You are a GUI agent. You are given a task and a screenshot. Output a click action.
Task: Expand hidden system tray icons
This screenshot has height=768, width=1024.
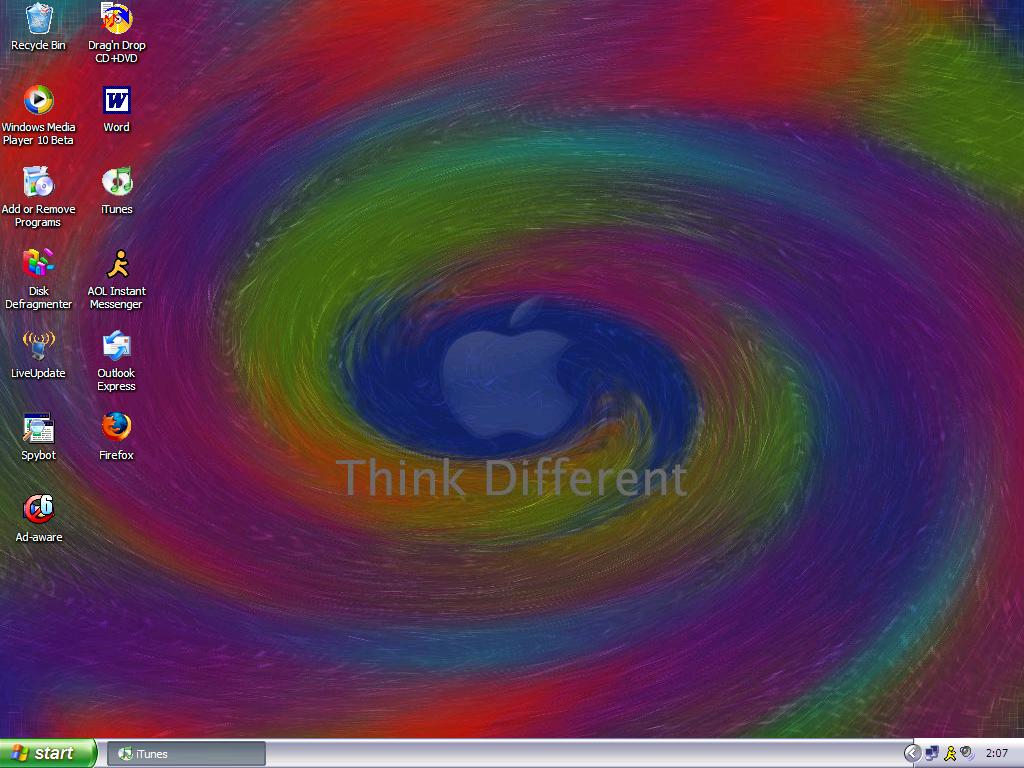pyautogui.click(x=912, y=754)
